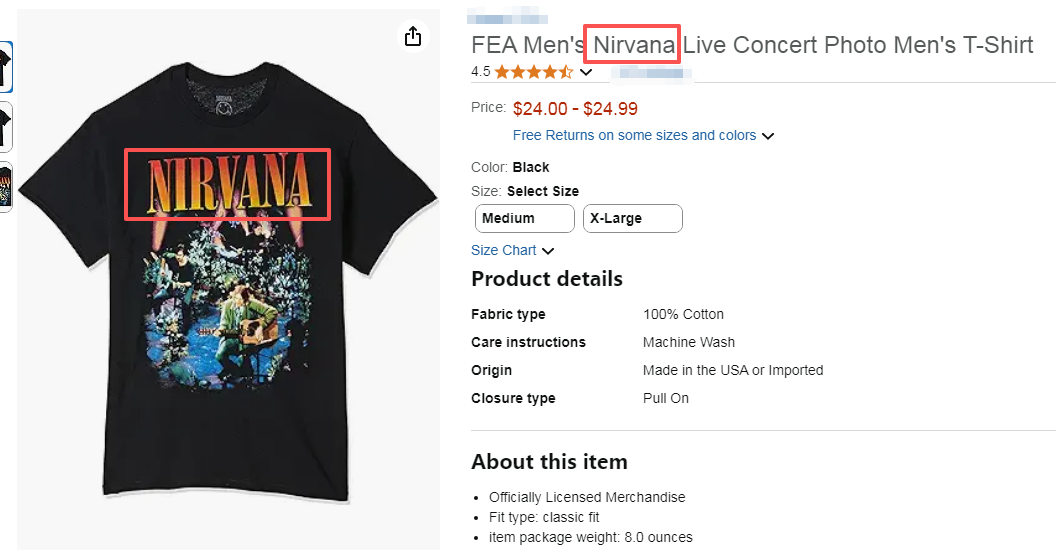Click the $24.00 - $24.99 price
The width and height of the screenshot is (1056, 550).
pyautogui.click(x=575, y=109)
